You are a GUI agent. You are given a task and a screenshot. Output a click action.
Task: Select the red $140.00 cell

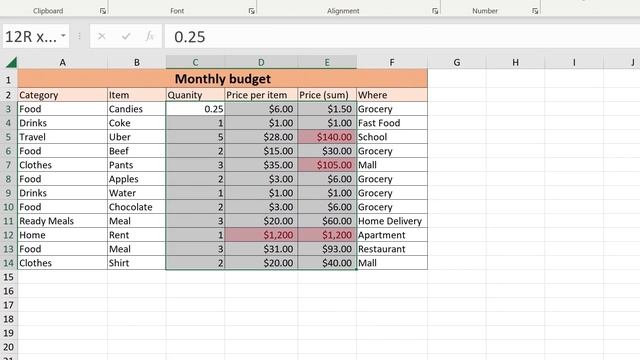coord(327,137)
